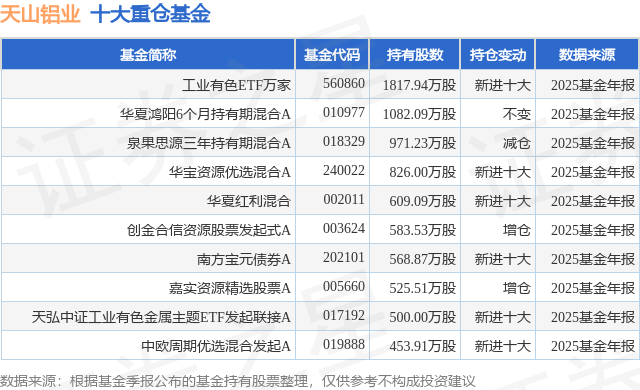Image resolution: width=640 pixels, height=390 pixels.
Task: Click 2025基金年报 in the 华夏鸿阳 row
Action: pyautogui.click(x=593, y=114)
